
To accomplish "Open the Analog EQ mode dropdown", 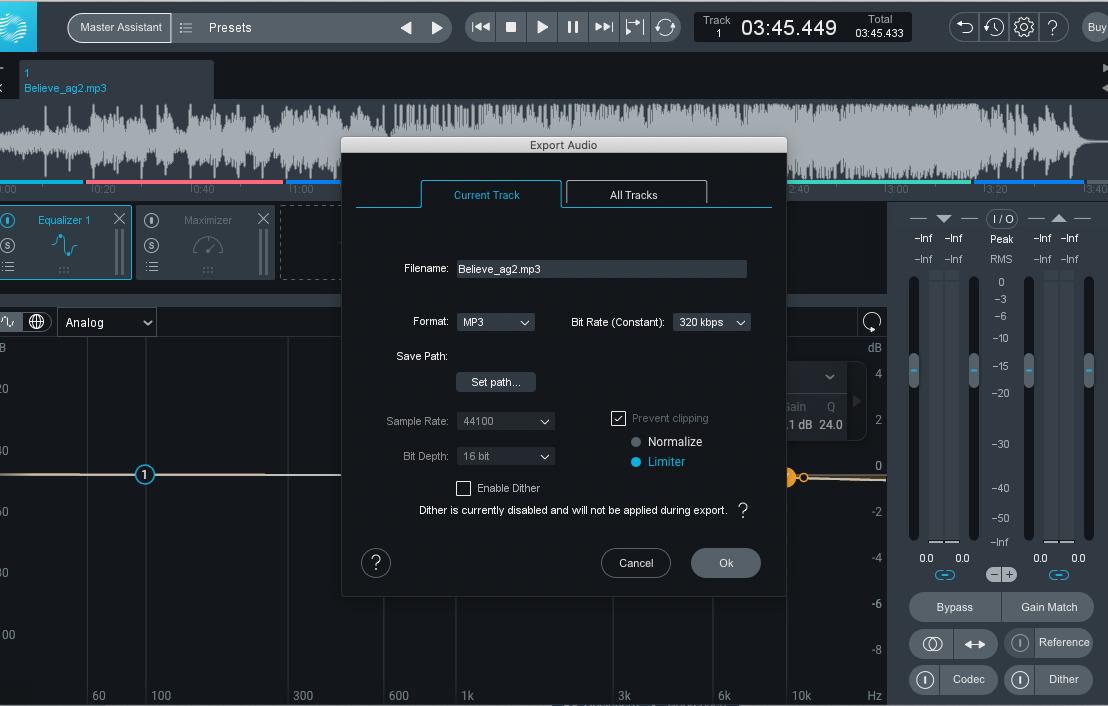I will point(107,322).
